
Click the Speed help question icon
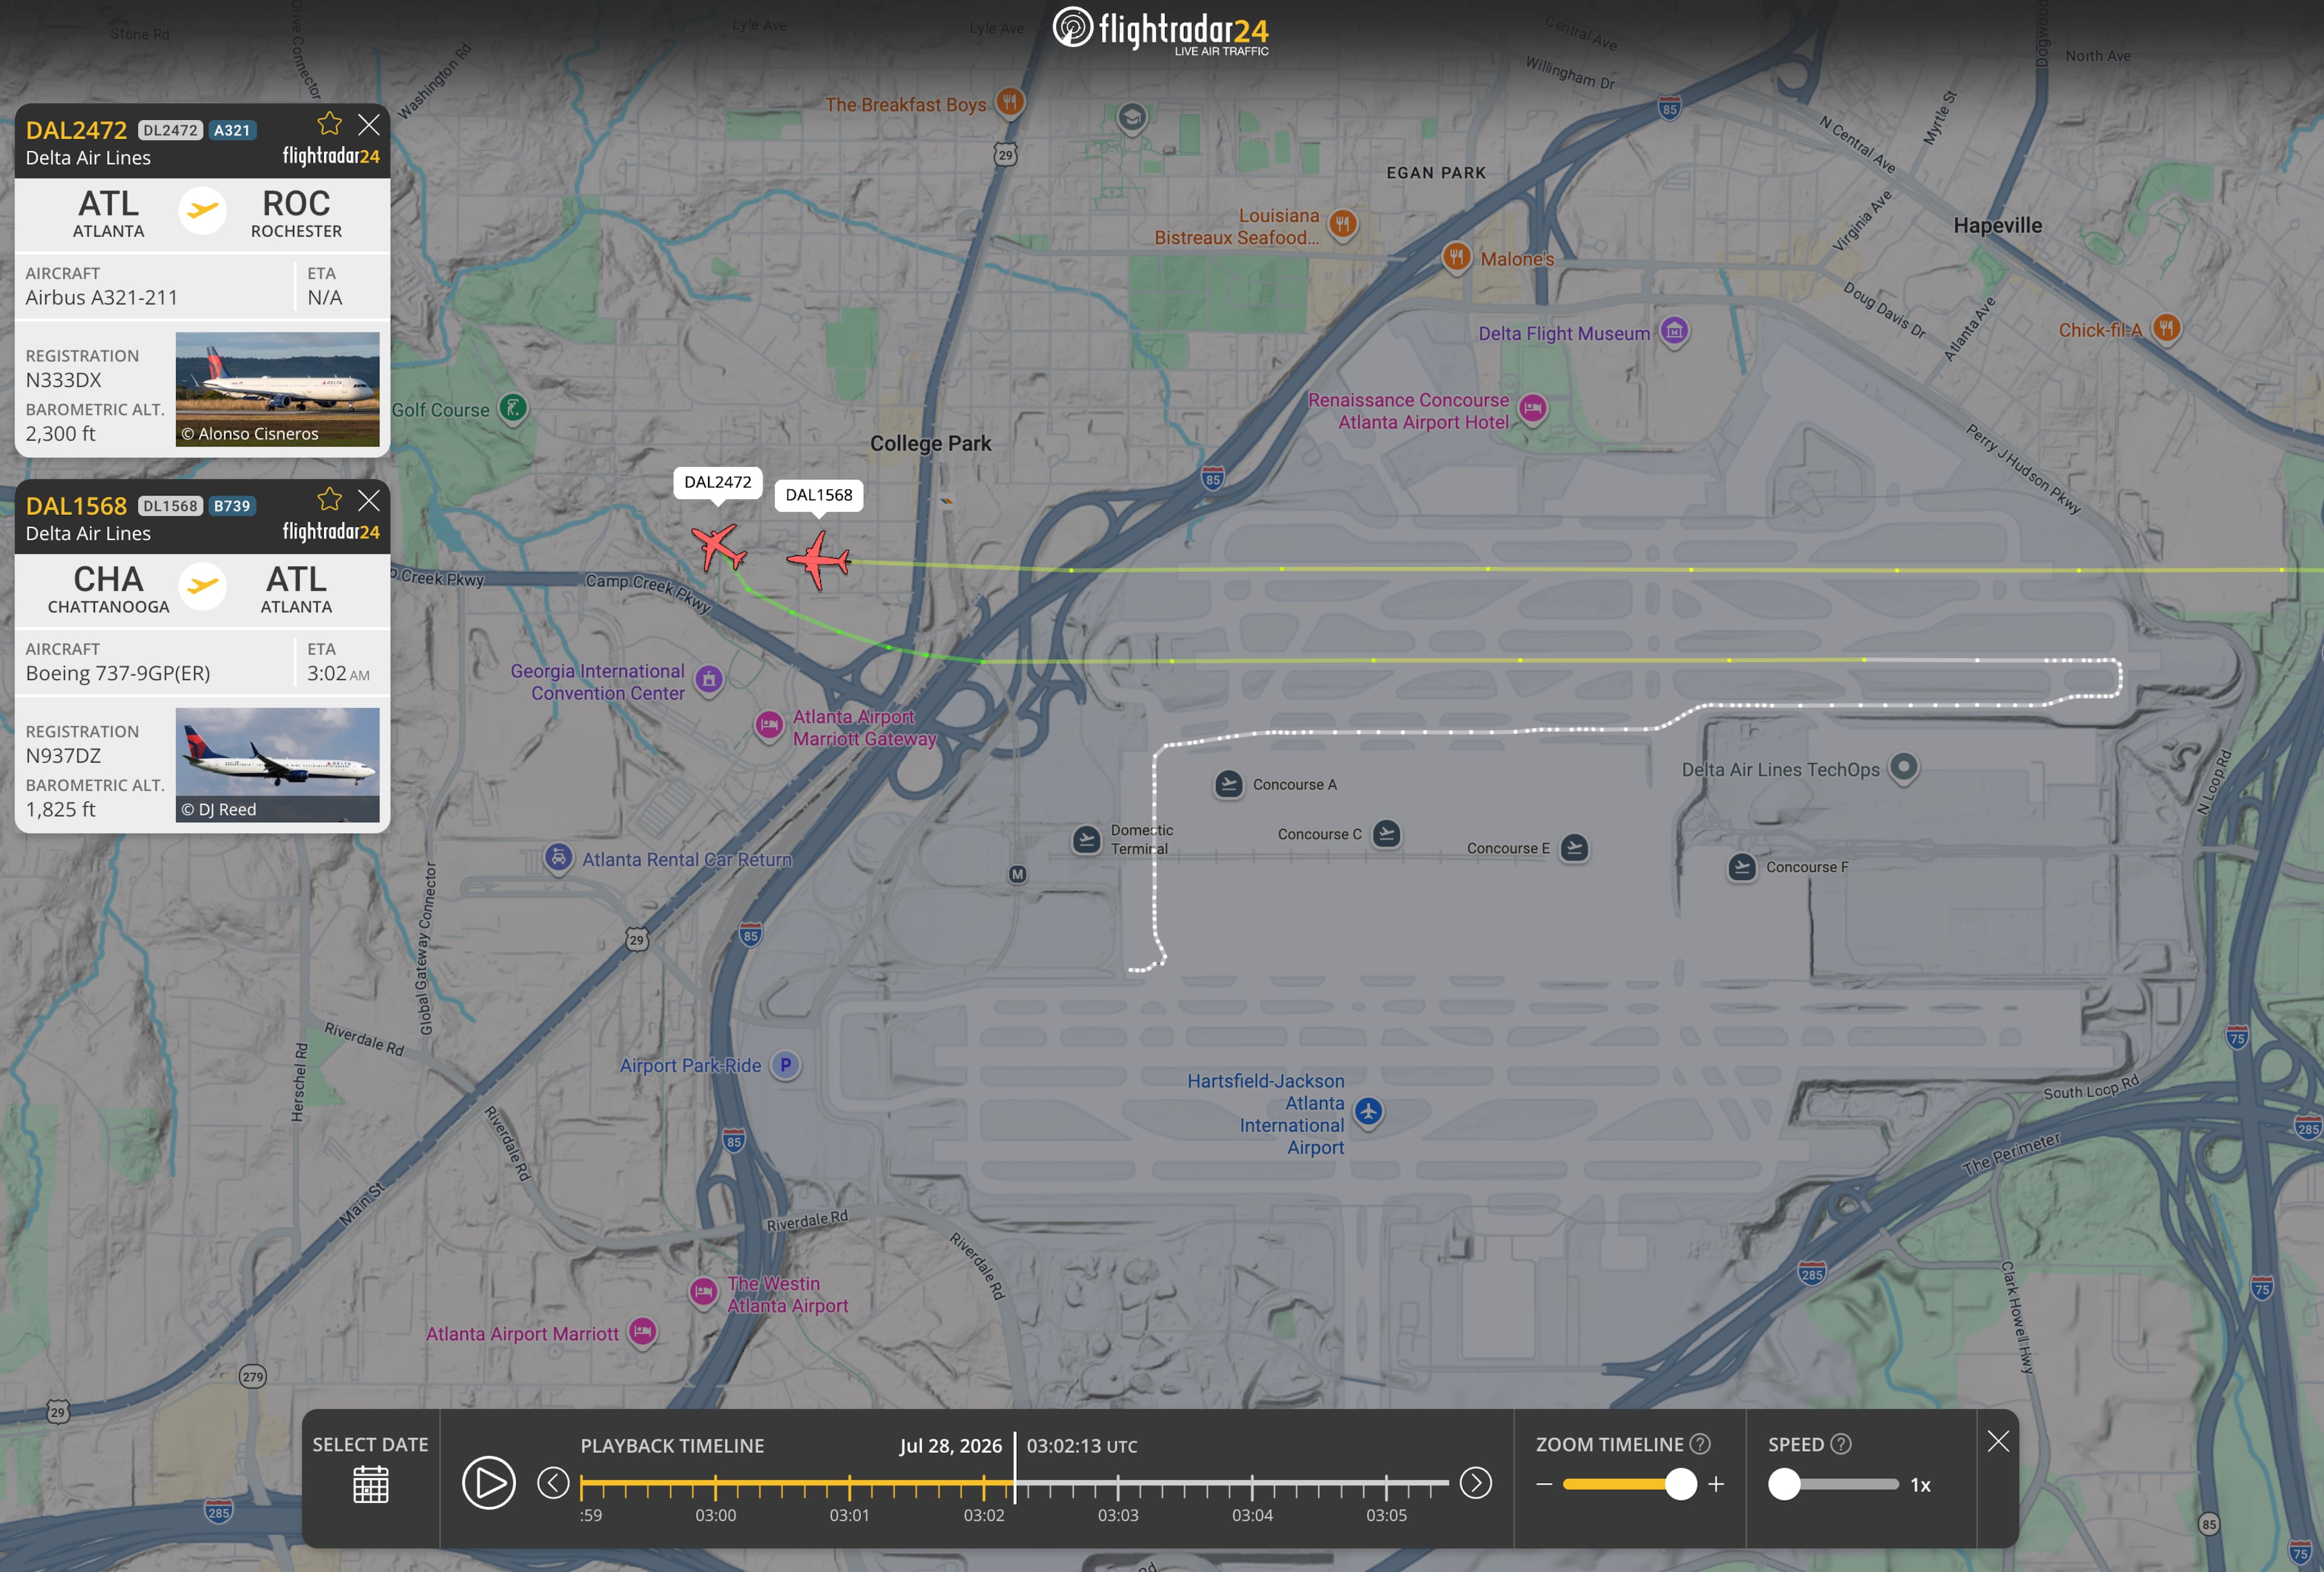(x=1841, y=1444)
